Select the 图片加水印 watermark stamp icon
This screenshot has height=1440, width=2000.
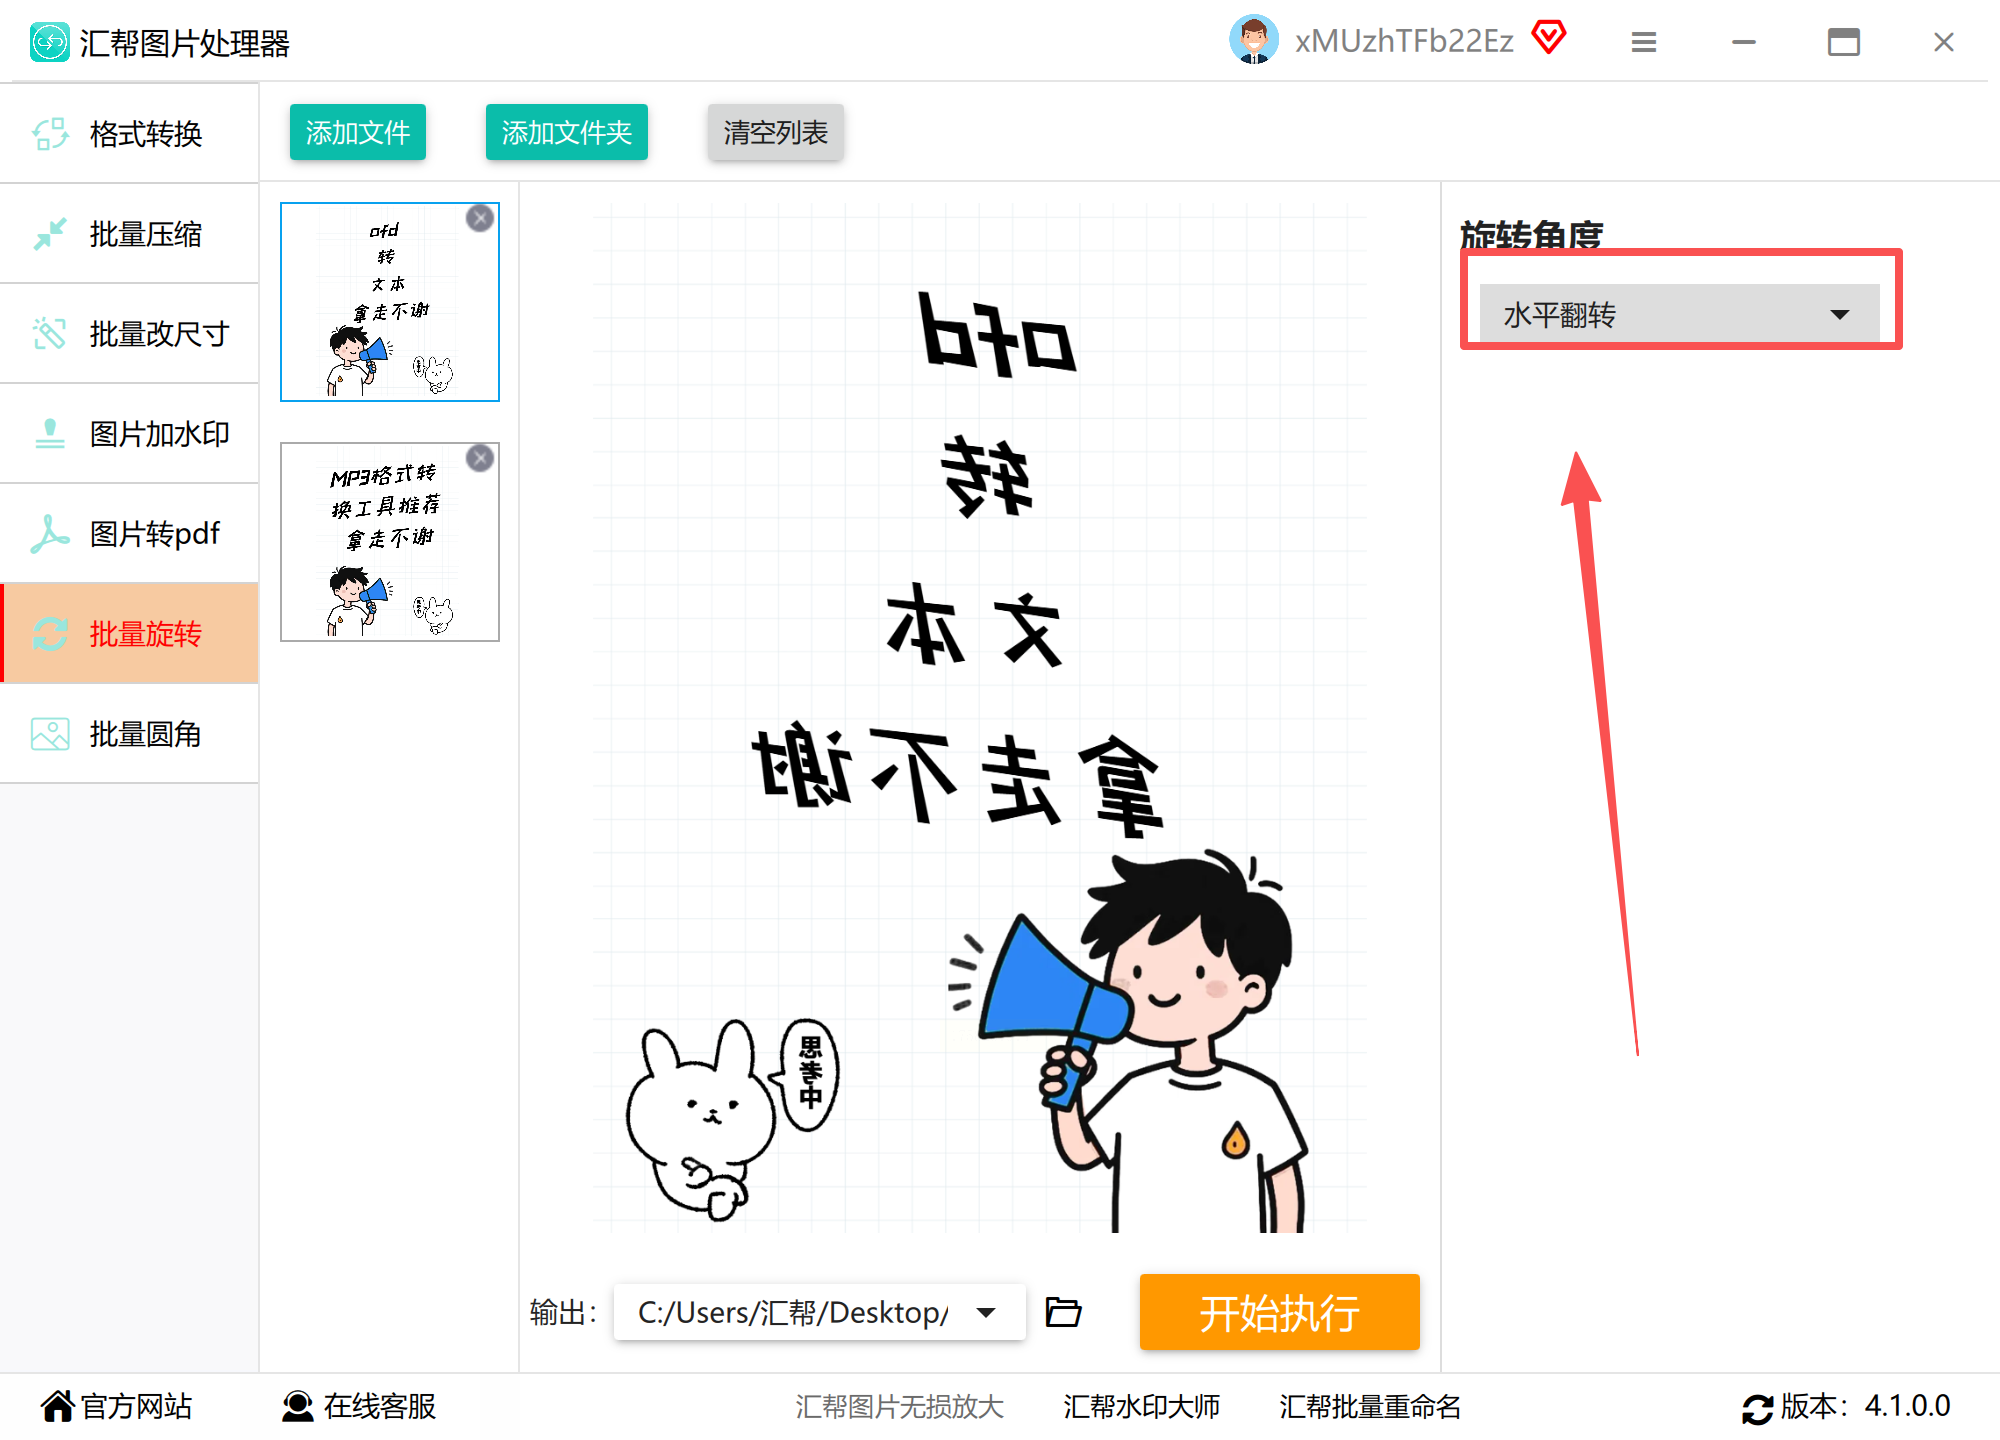click(50, 434)
